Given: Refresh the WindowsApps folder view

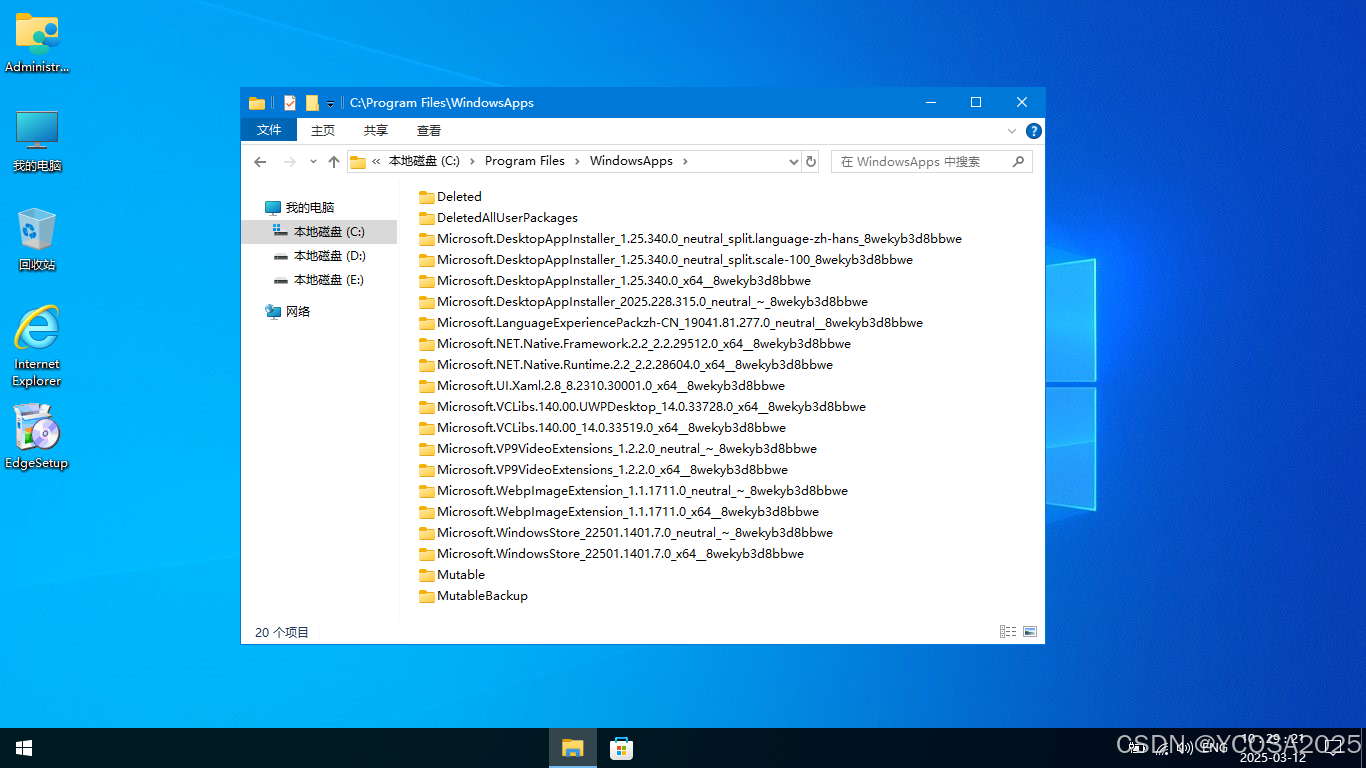Looking at the screenshot, I should (x=811, y=162).
